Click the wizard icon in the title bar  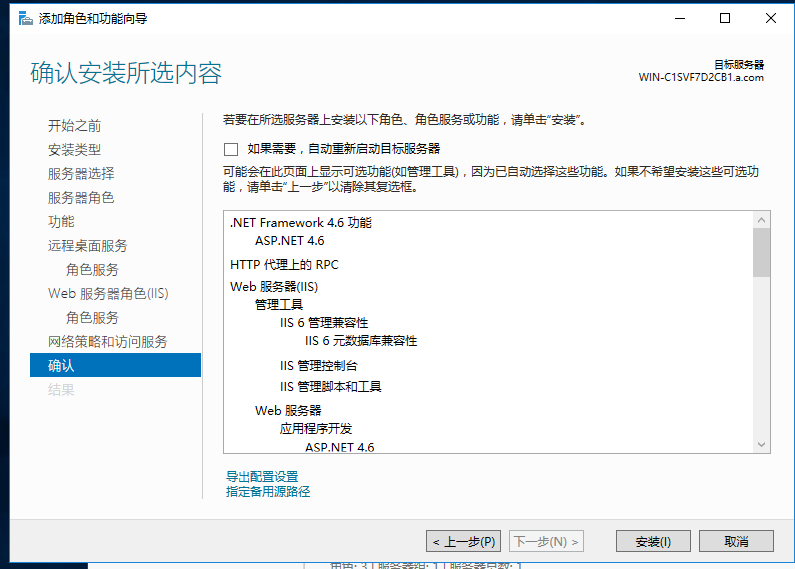[25, 19]
